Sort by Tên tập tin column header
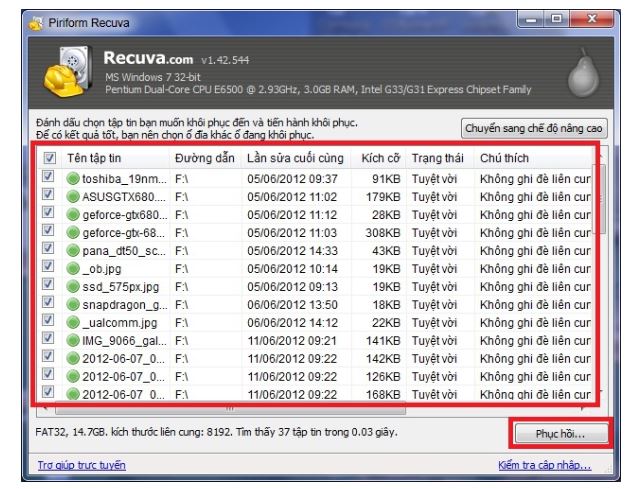 (x=116, y=158)
